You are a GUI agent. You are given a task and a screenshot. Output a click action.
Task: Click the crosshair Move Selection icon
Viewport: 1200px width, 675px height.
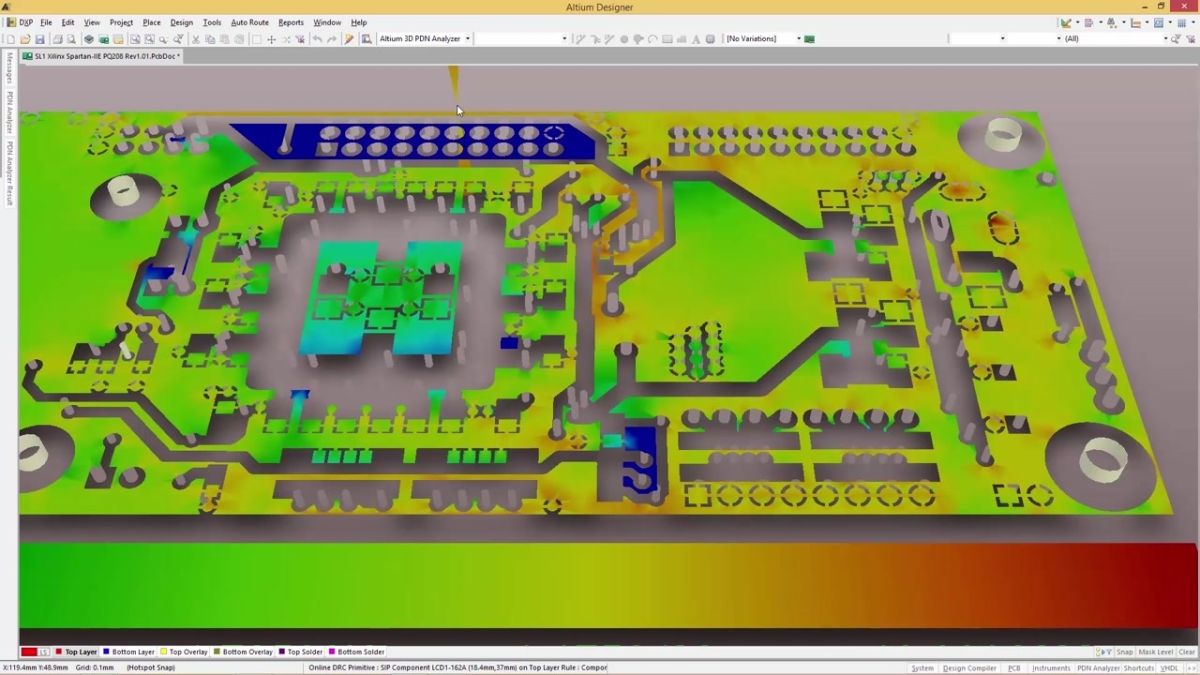(271, 39)
